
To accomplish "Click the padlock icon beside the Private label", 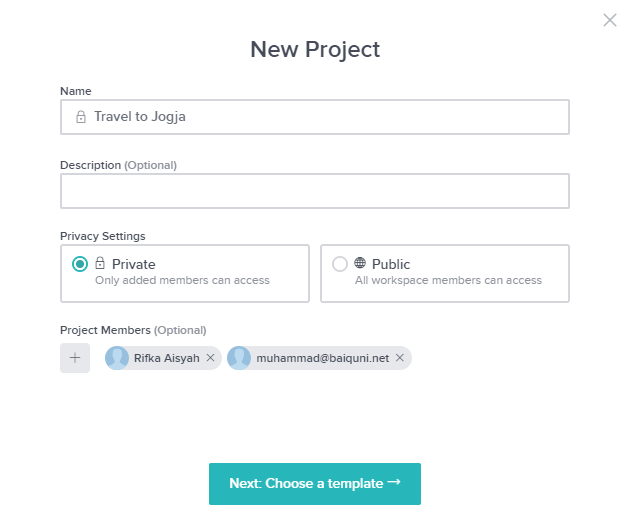I will click(x=100, y=264).
